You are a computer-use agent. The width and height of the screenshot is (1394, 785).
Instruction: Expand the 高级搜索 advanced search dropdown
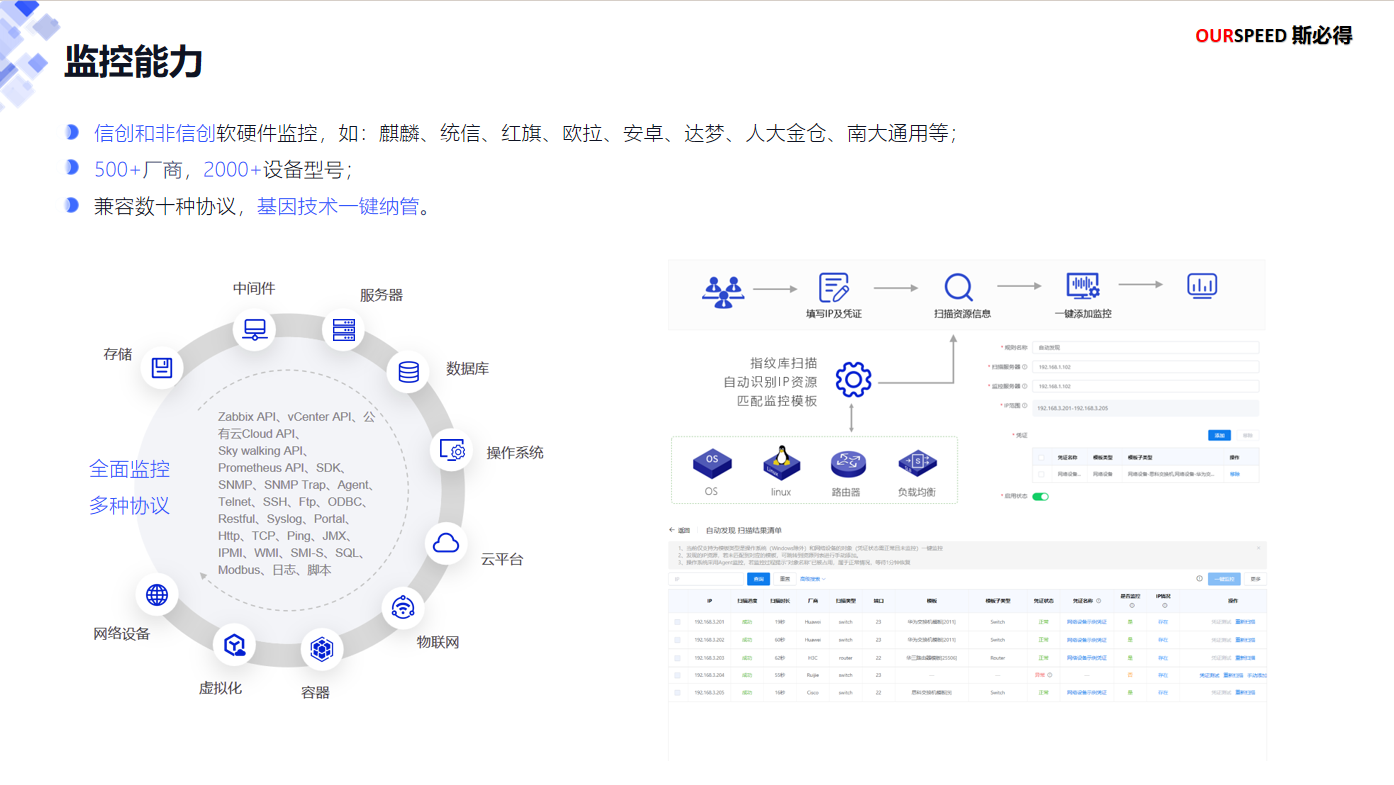(812, 579)
